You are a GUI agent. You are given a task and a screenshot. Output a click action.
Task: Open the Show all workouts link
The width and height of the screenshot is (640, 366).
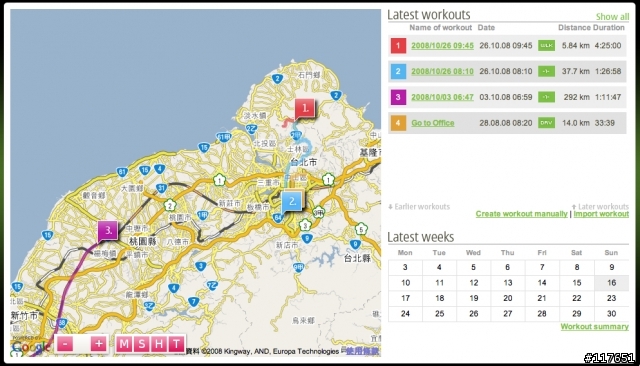[x=612, y=17]
